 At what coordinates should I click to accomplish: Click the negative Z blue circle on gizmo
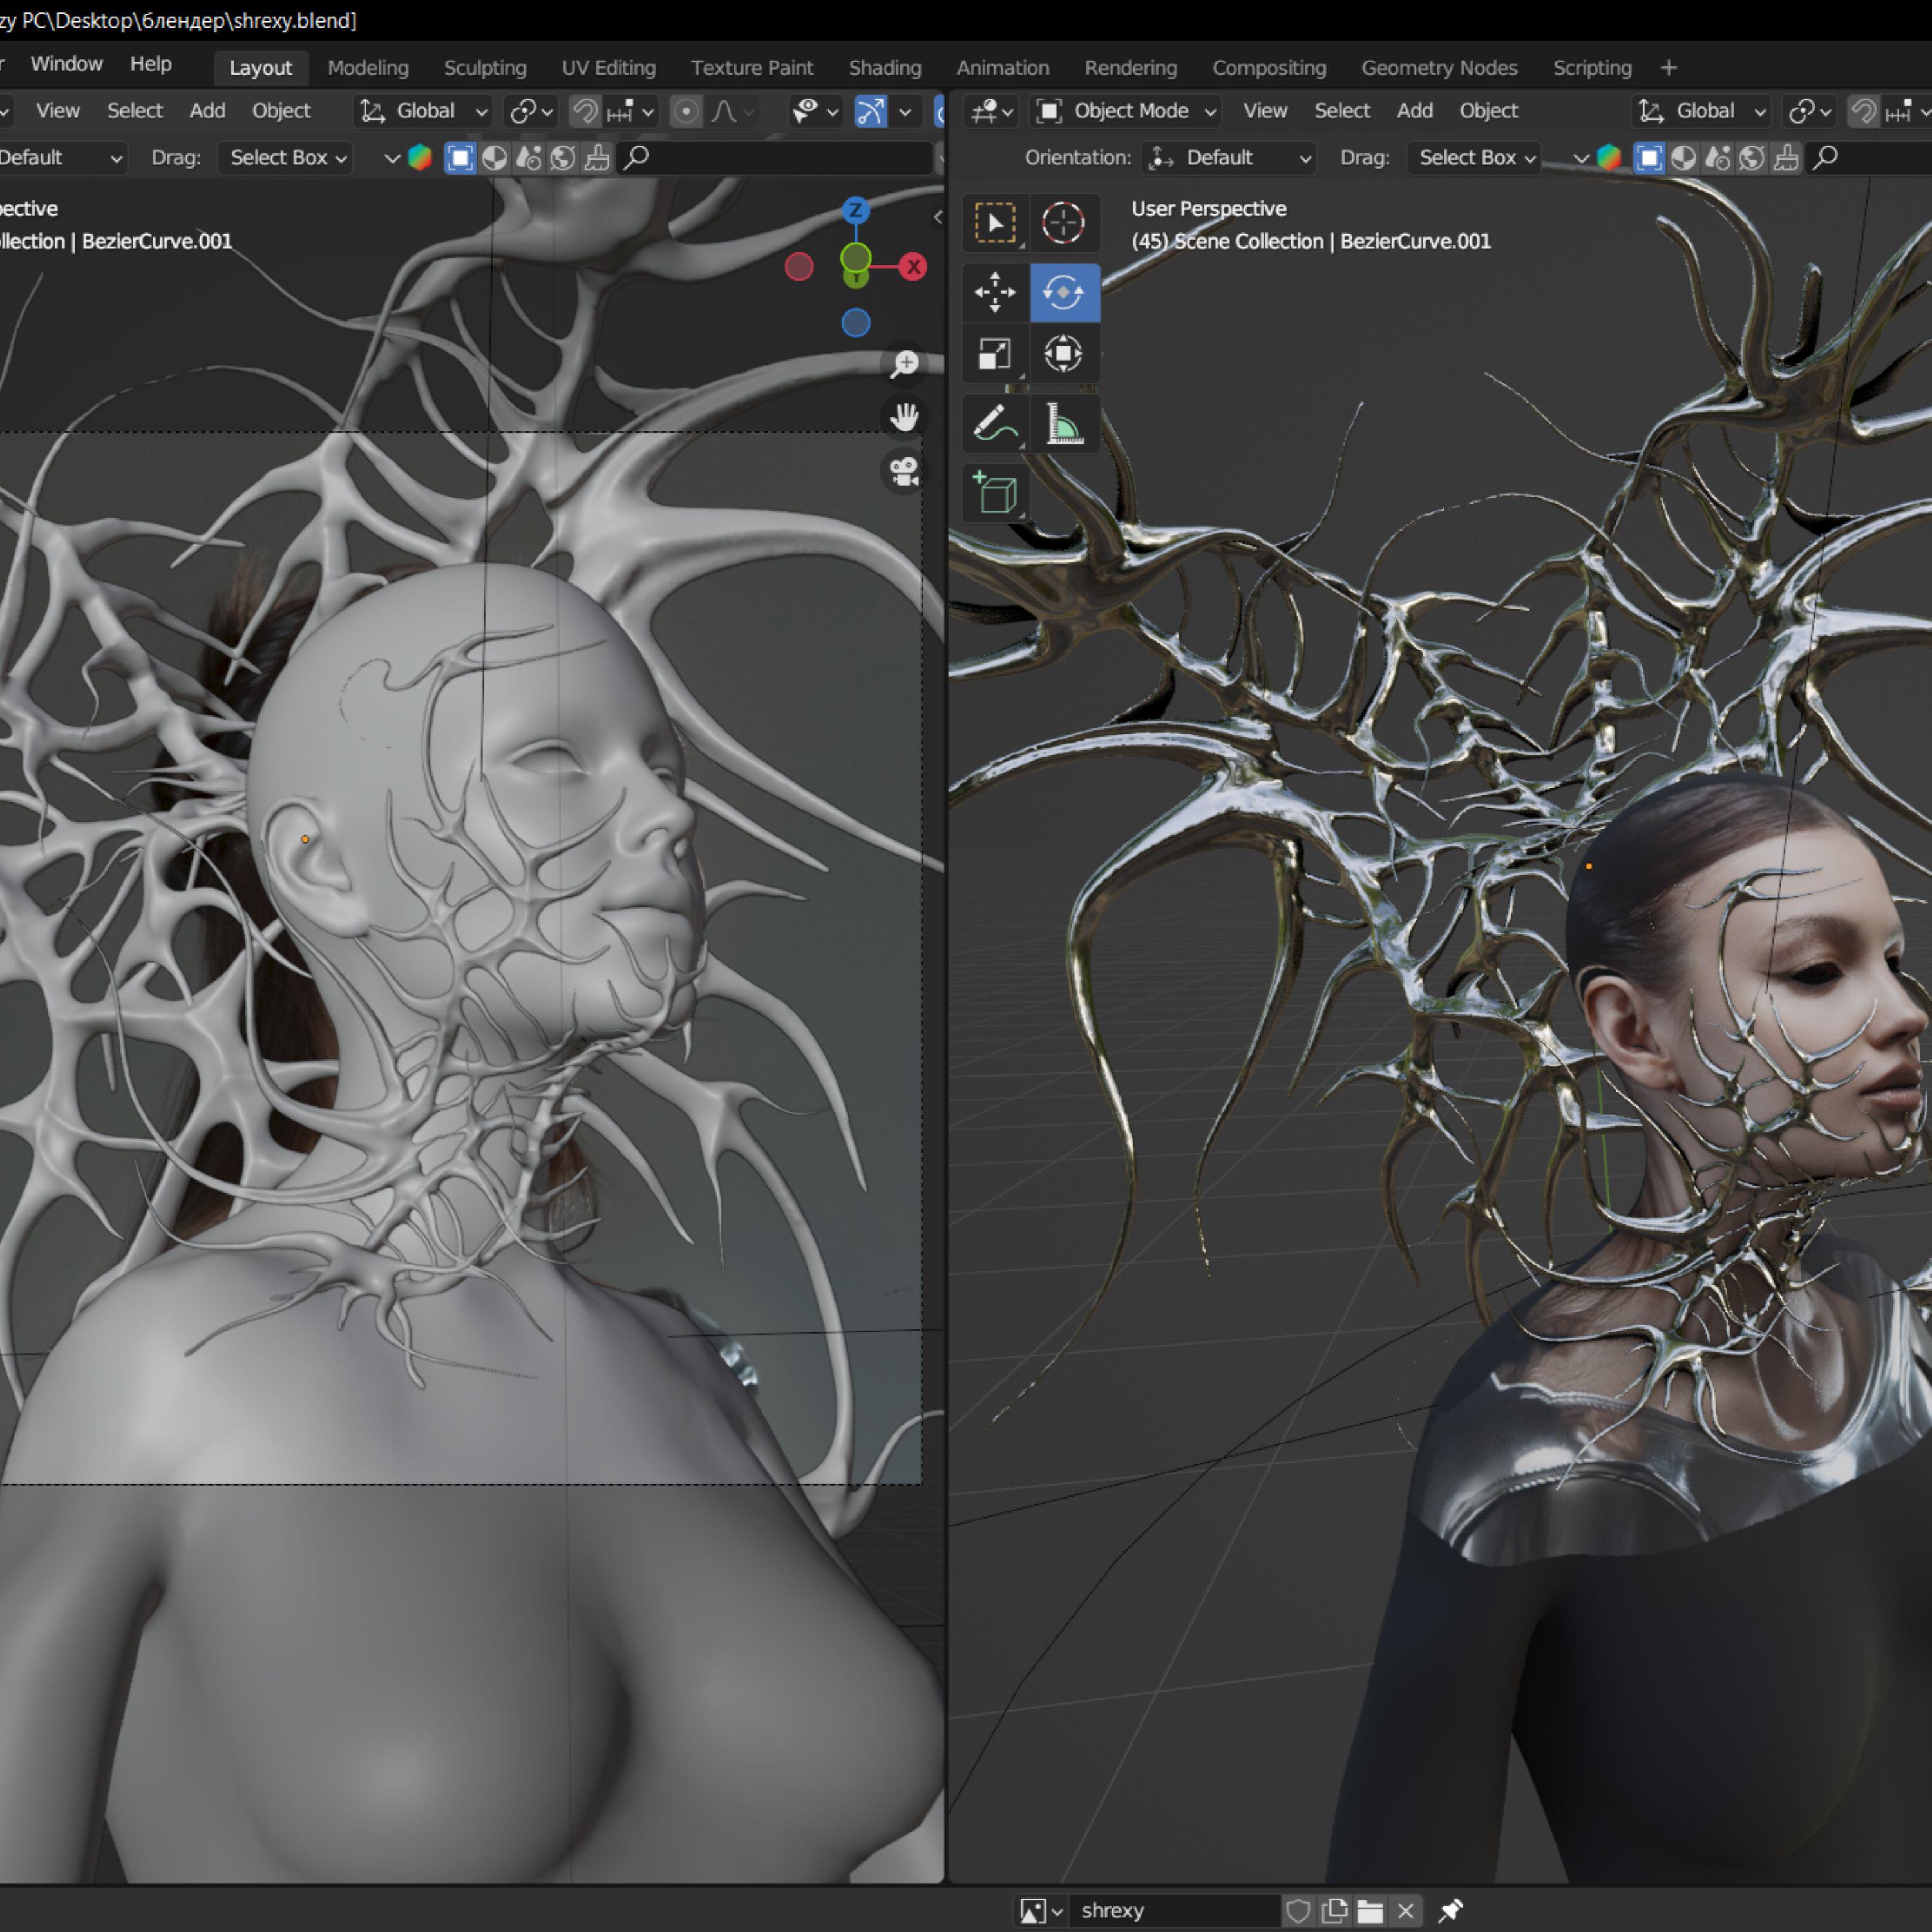click(856, 323)
